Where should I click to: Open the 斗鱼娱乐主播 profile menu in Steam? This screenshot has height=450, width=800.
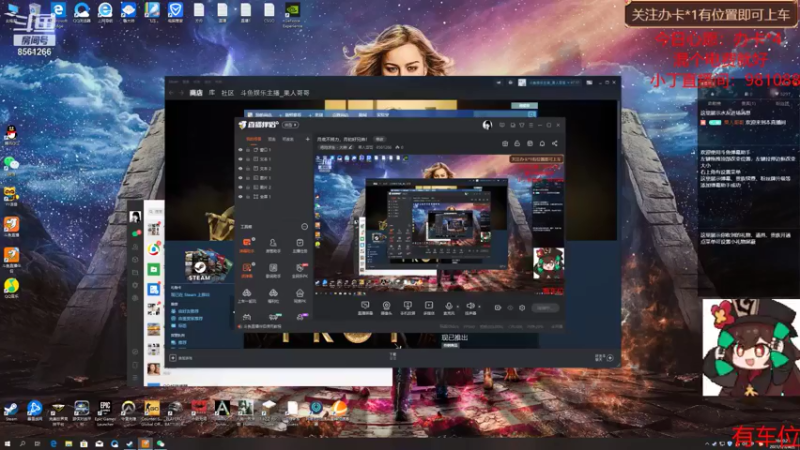click(275, 93)
